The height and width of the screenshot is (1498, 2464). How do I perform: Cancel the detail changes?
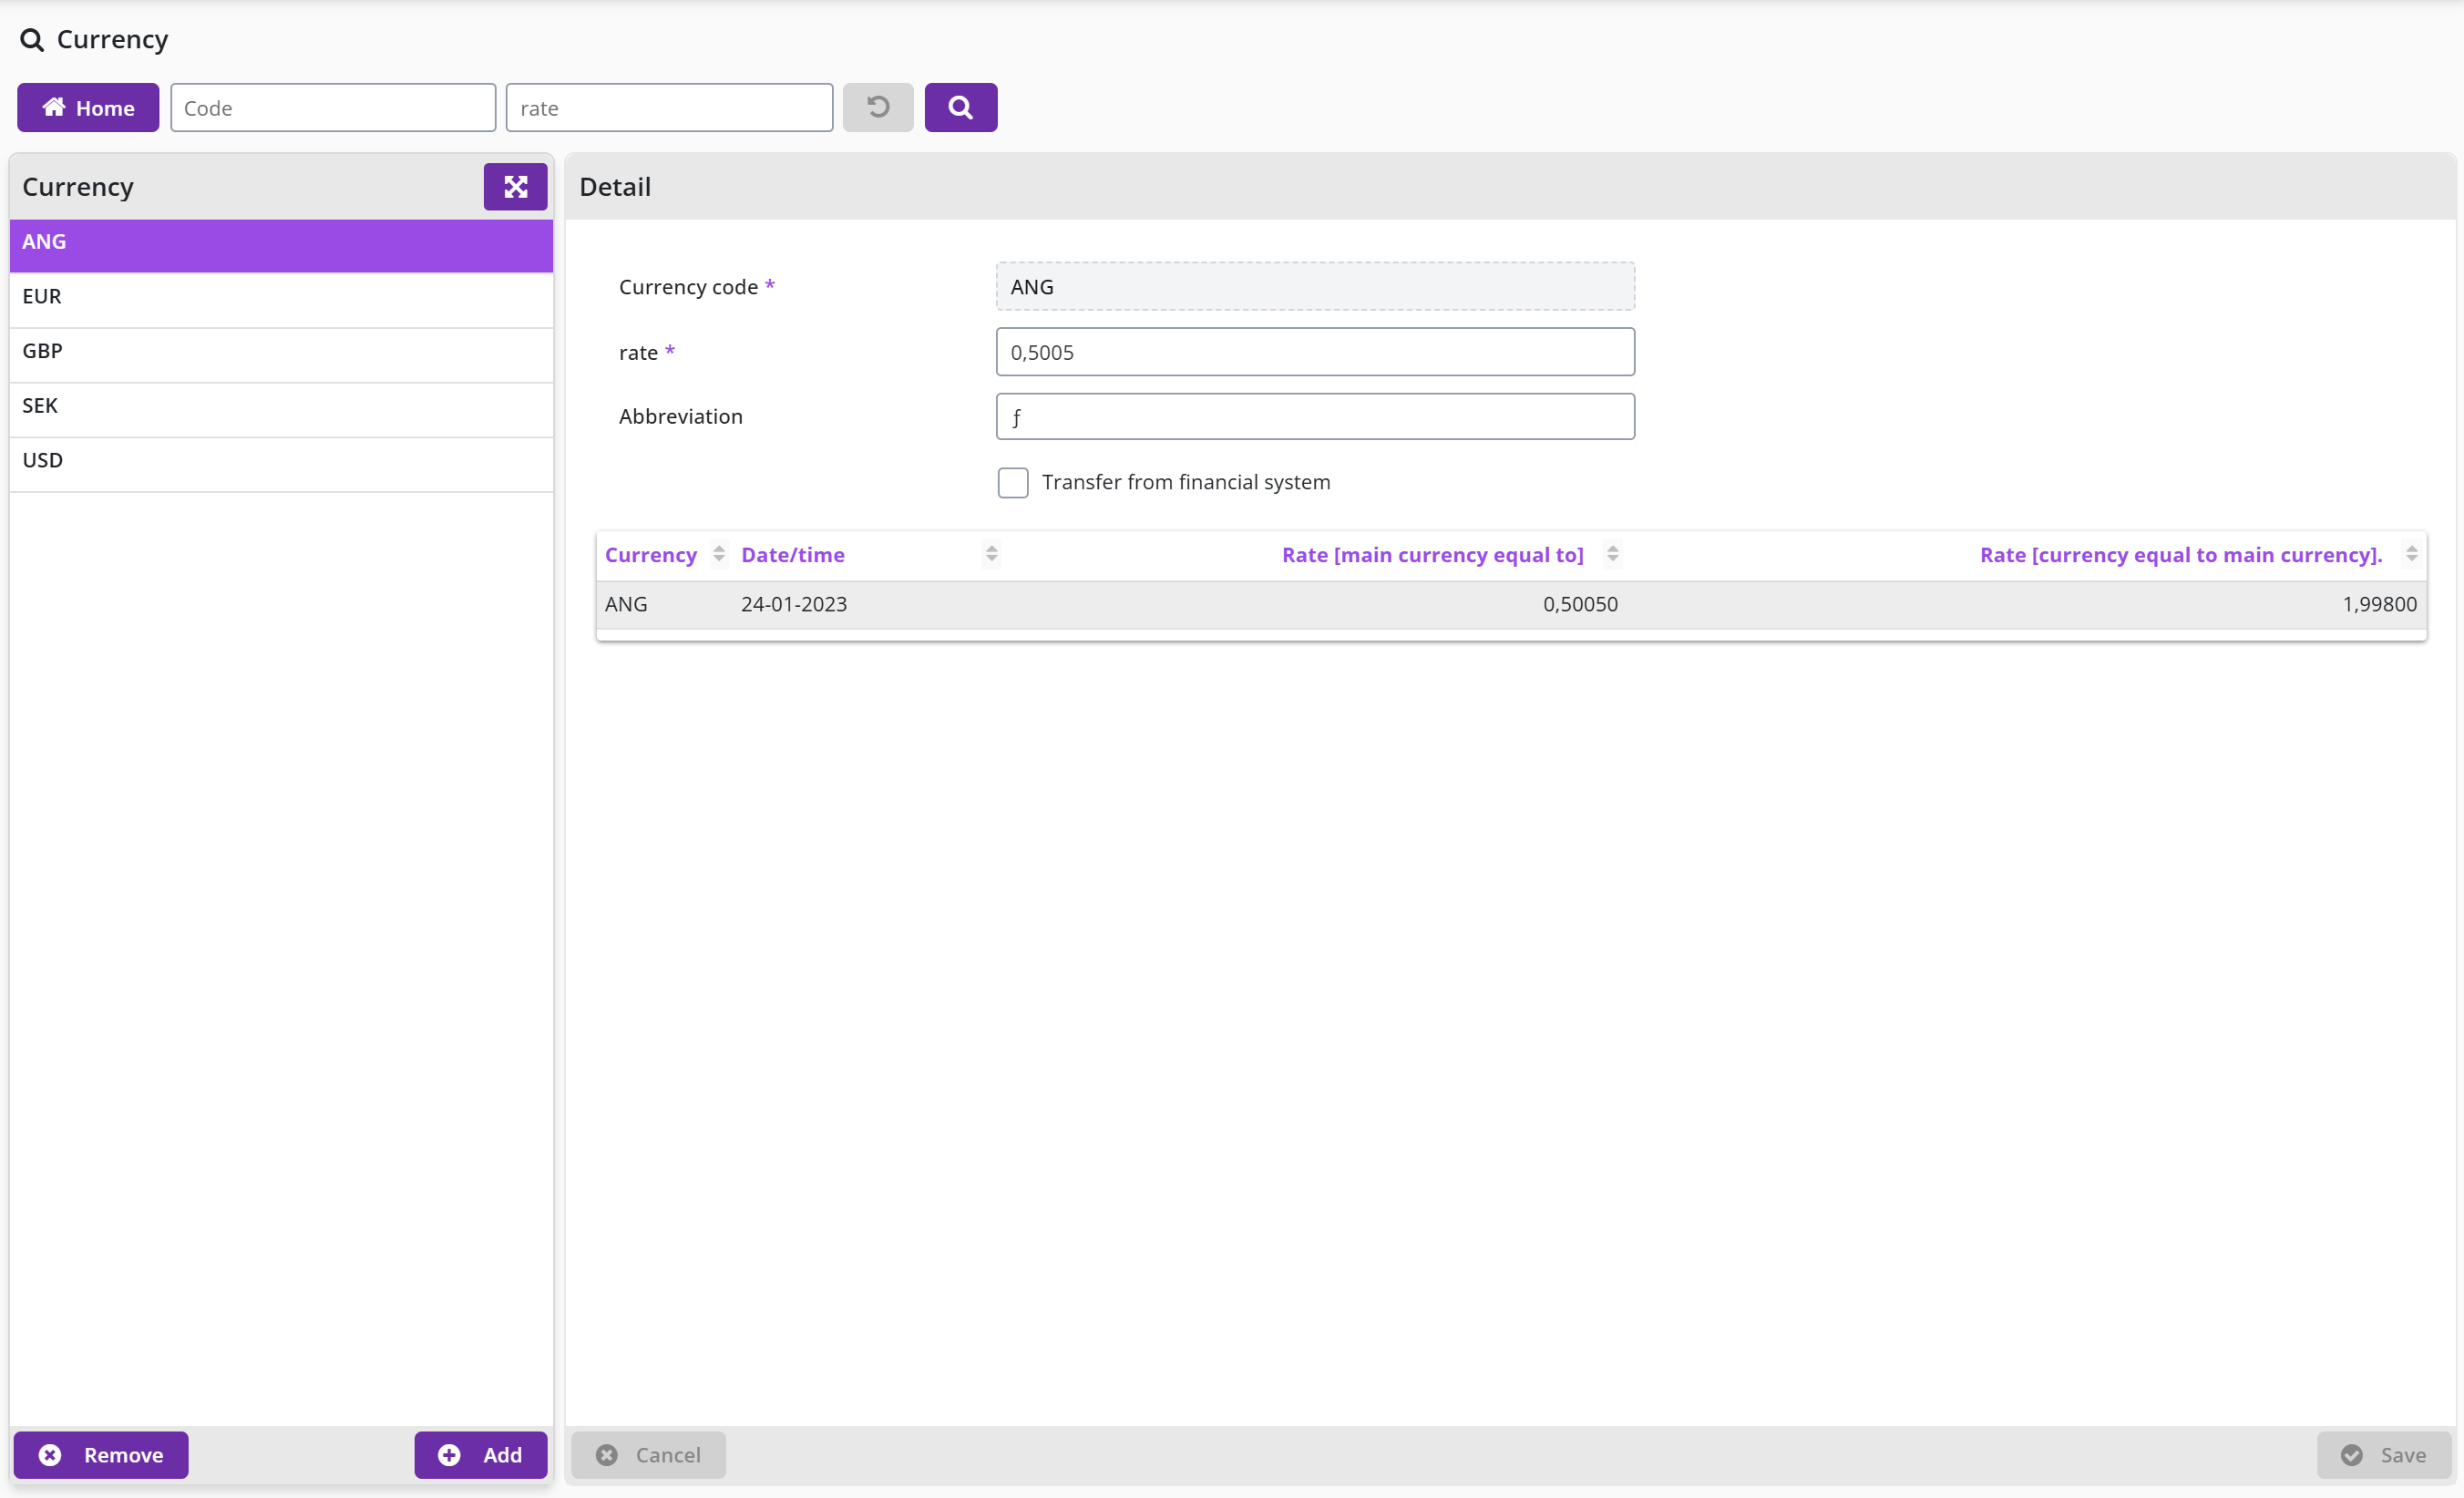coord(648,1455)
